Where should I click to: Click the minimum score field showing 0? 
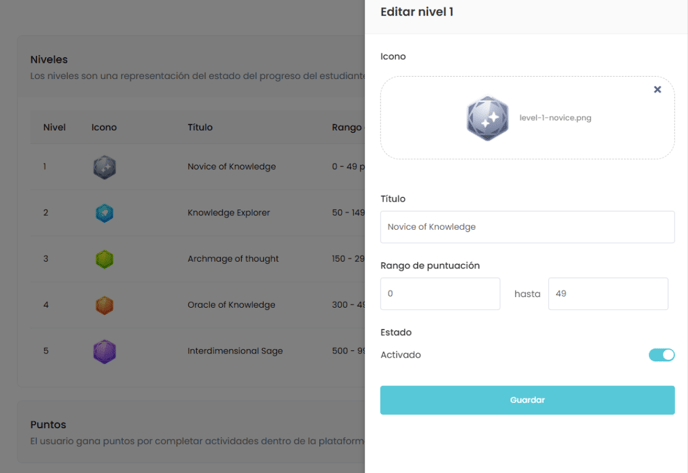440,294
